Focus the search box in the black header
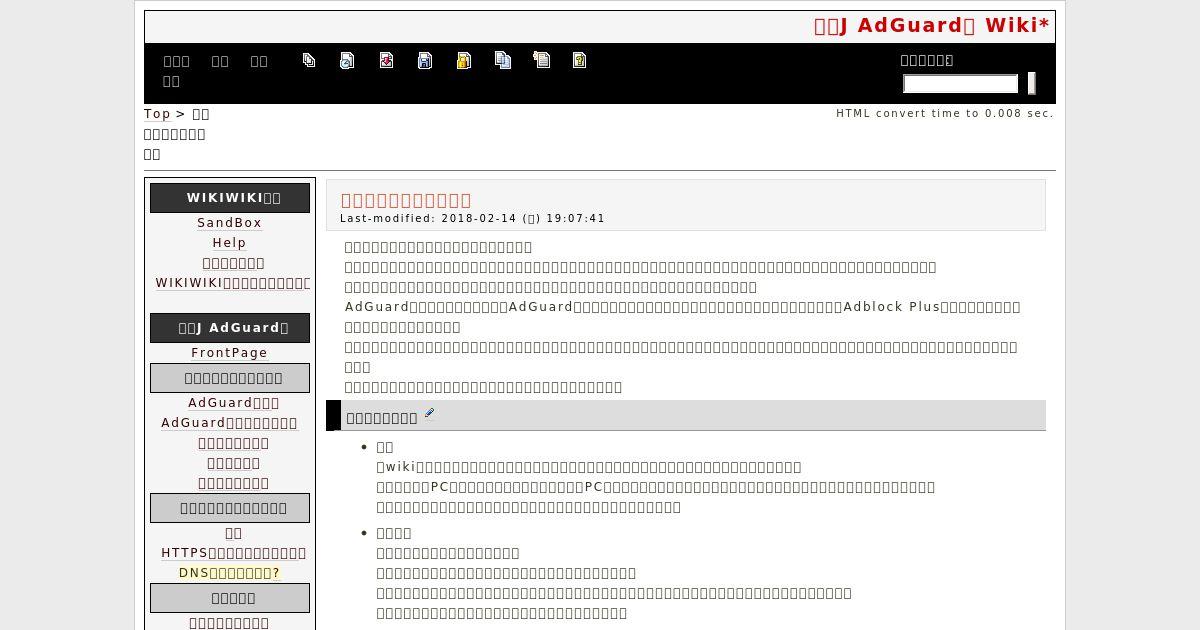This screenshot has height=630, width=1200. click(x=960, y=84)
